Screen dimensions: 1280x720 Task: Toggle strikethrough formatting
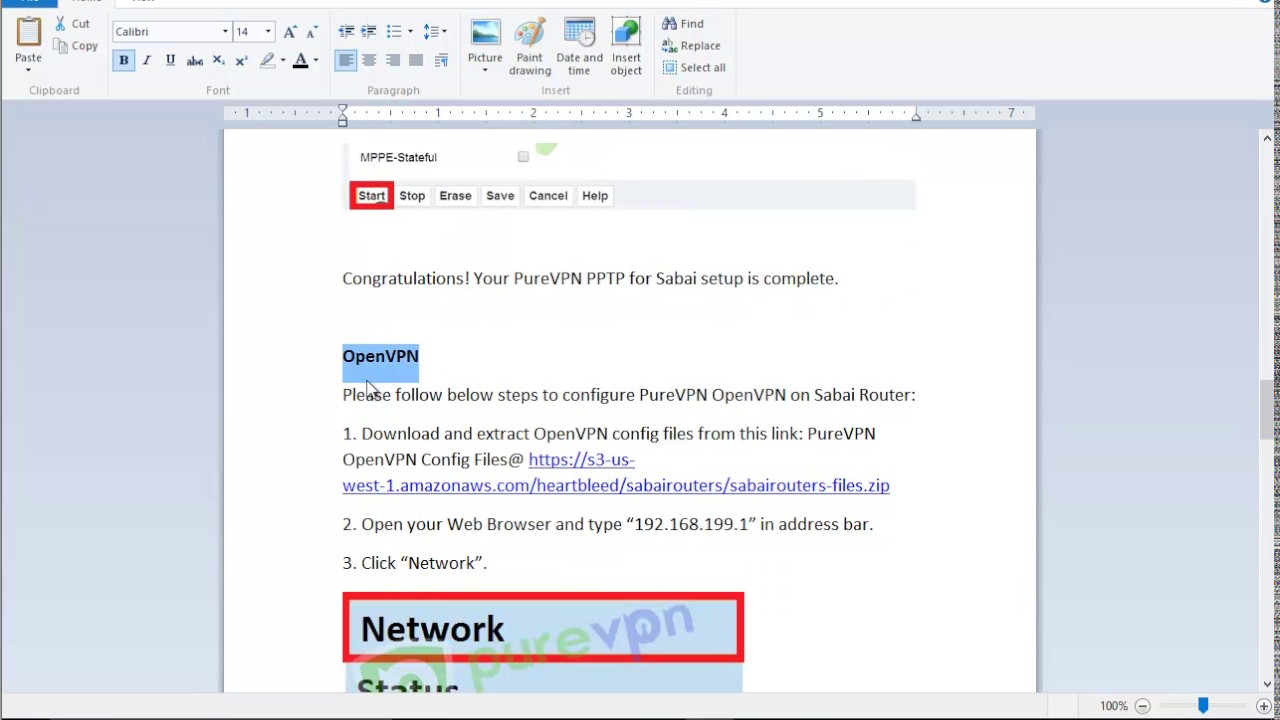point(195,61)
